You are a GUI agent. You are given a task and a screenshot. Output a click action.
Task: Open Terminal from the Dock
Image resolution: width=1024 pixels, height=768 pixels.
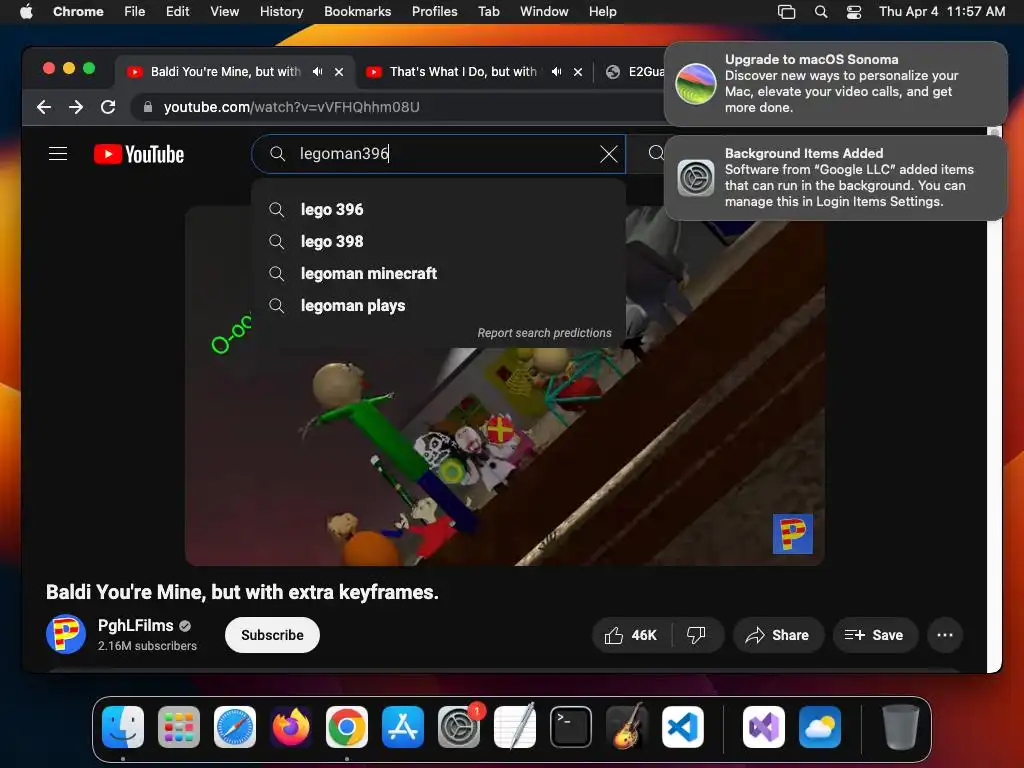click(x=571, y=727)
